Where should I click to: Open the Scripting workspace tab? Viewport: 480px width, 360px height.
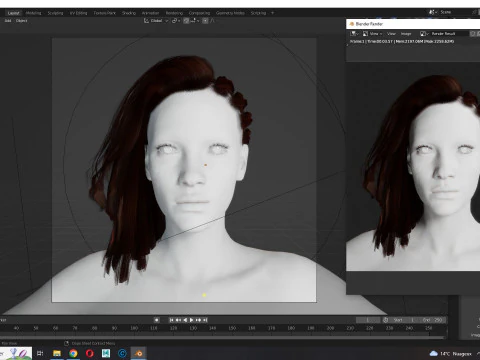[258, 13]
